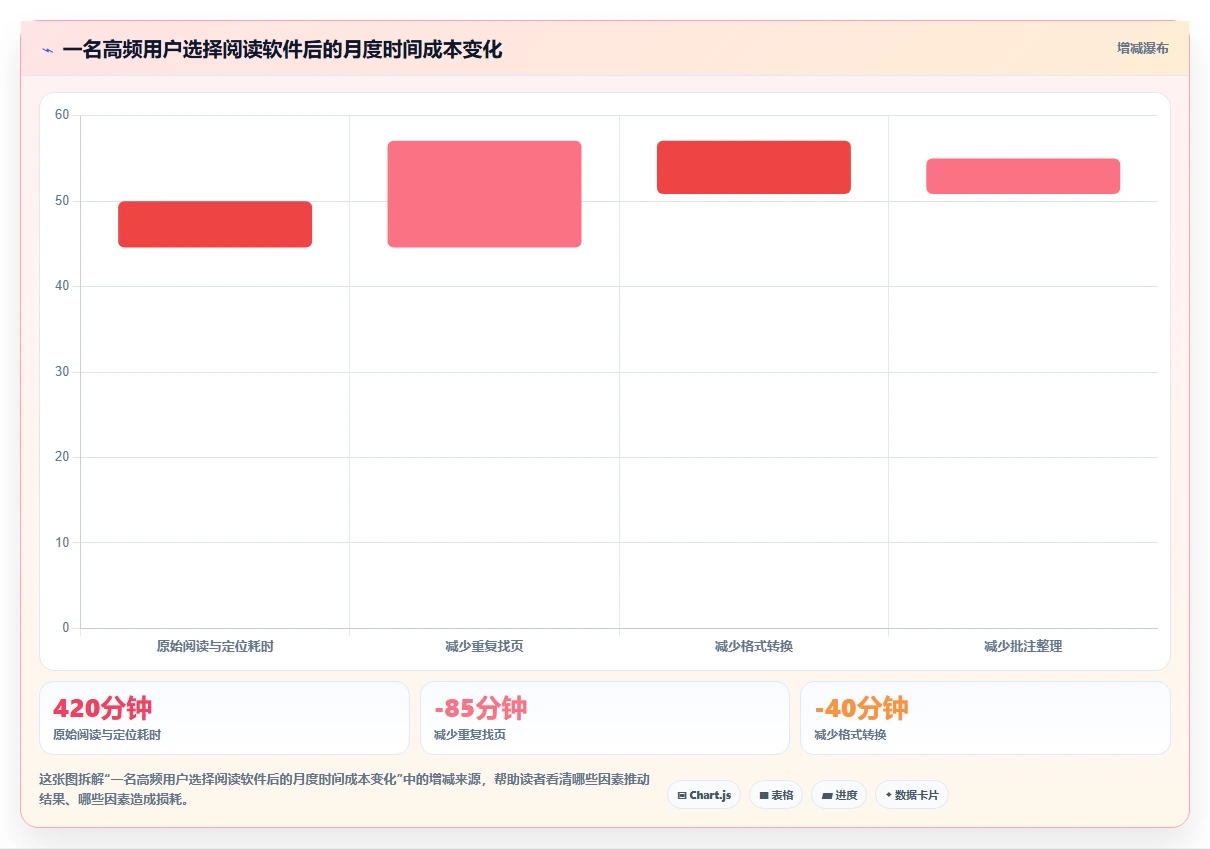Click the description paragraph starting 这张图拆解
This screenshot has height=849, width=1210.
[x=344, y=789]
